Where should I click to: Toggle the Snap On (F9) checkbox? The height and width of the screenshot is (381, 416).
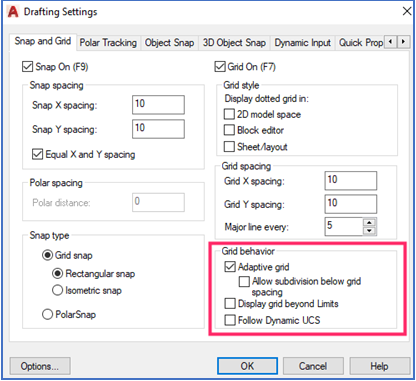click(x=27, y=67)
